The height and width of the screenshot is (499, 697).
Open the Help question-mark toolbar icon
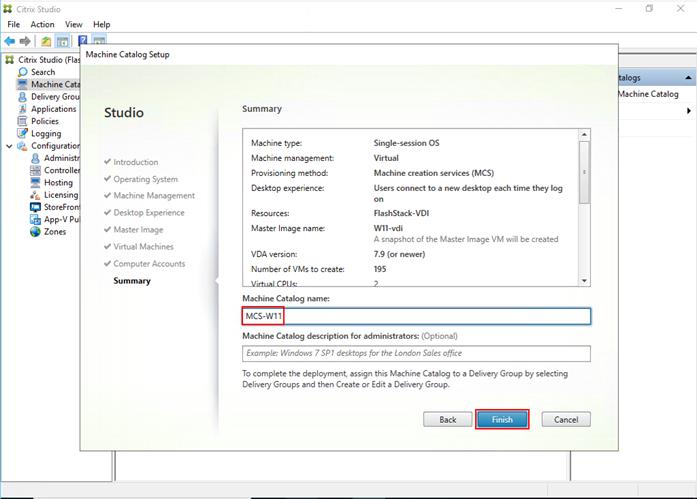click(x=83, y=41)
